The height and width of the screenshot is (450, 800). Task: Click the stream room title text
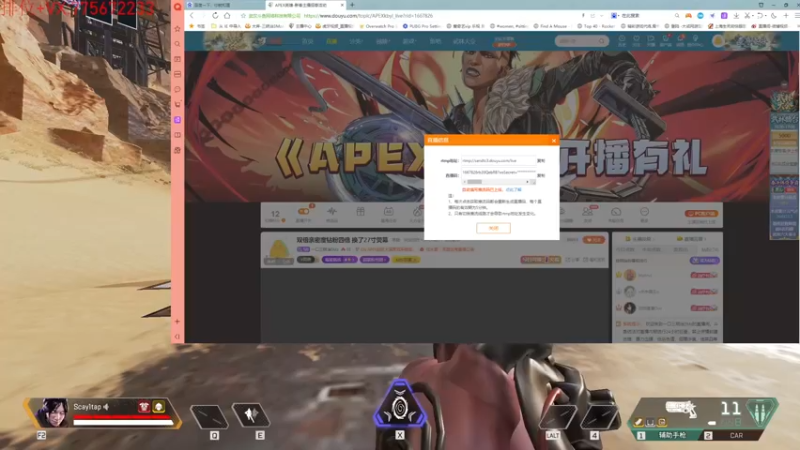[x=342, y=240]
